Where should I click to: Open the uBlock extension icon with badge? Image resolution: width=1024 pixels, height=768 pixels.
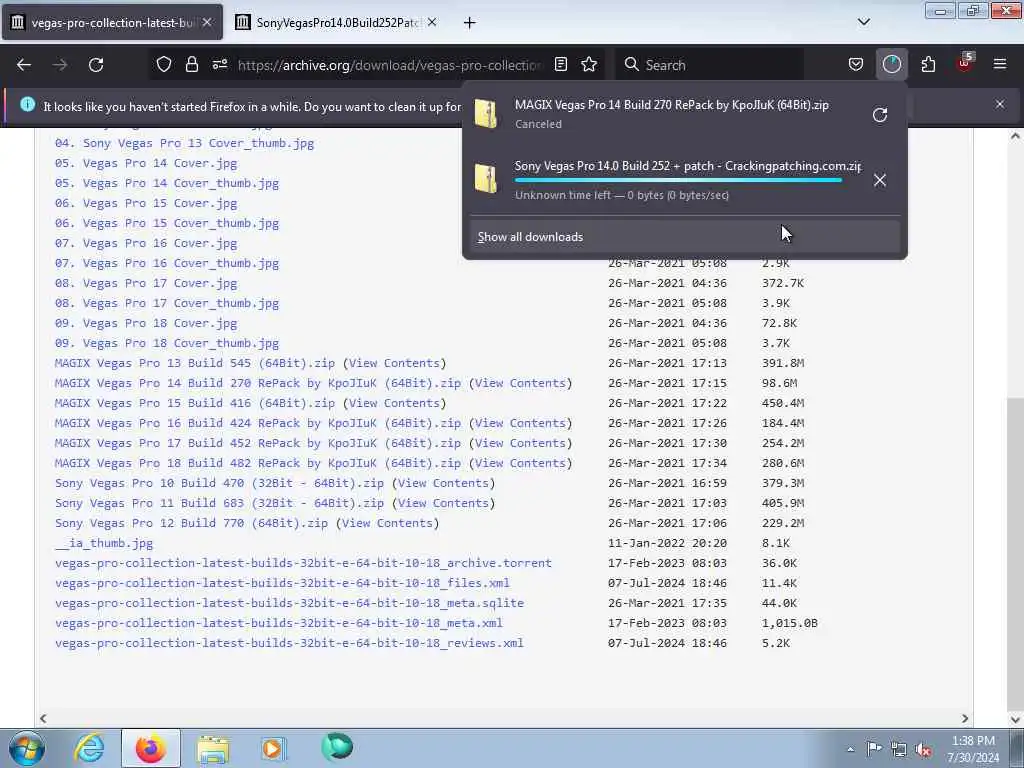[965, 63]
